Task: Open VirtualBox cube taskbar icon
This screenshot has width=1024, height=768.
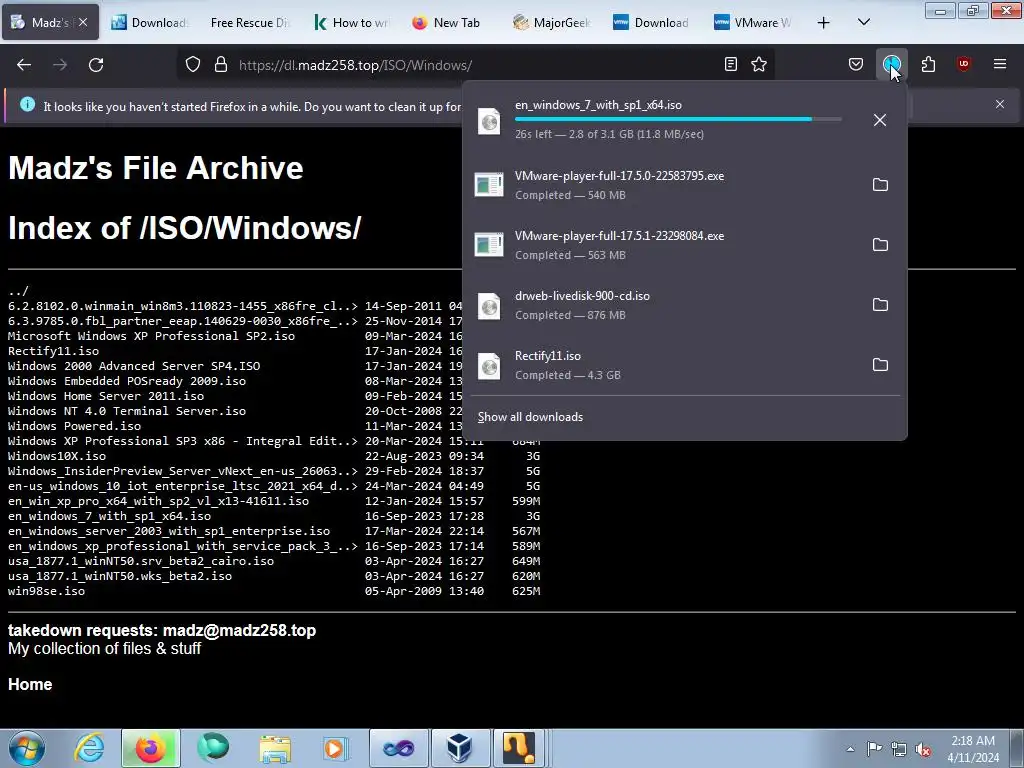Action: [459, 748]
